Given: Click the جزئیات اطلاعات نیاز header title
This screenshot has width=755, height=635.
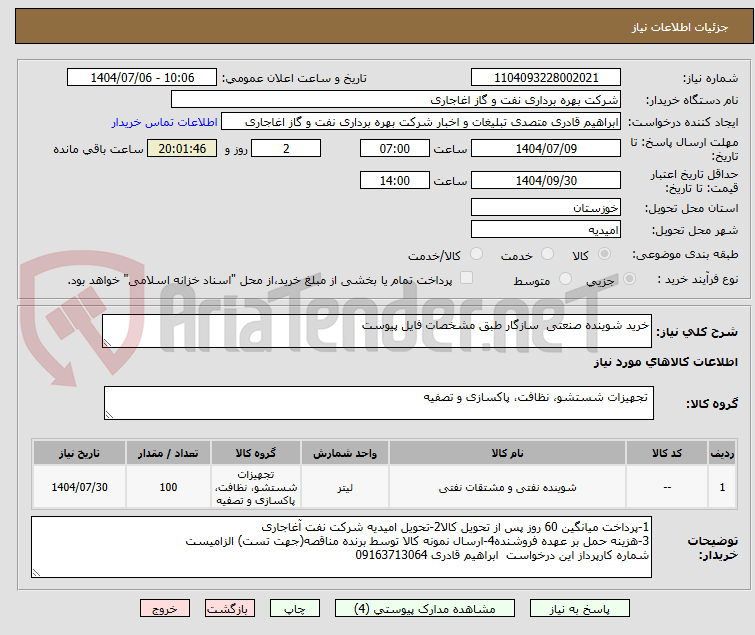Looking at the screenshot, I should [x=679, y=27].
